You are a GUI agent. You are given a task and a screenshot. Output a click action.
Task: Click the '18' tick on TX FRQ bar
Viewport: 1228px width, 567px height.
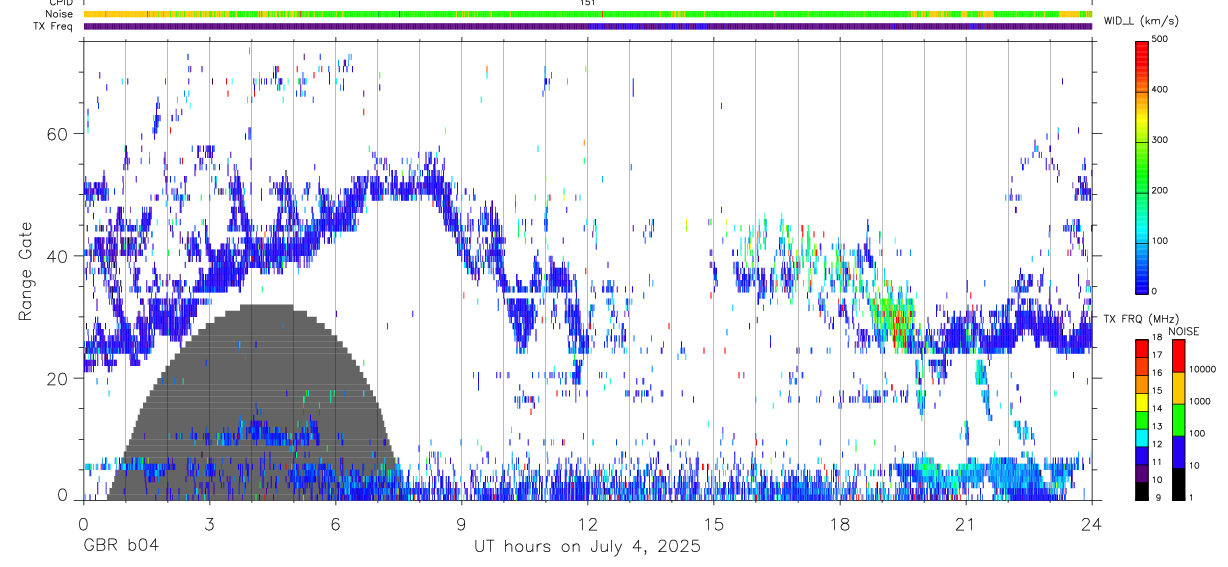pos(1158,338)
